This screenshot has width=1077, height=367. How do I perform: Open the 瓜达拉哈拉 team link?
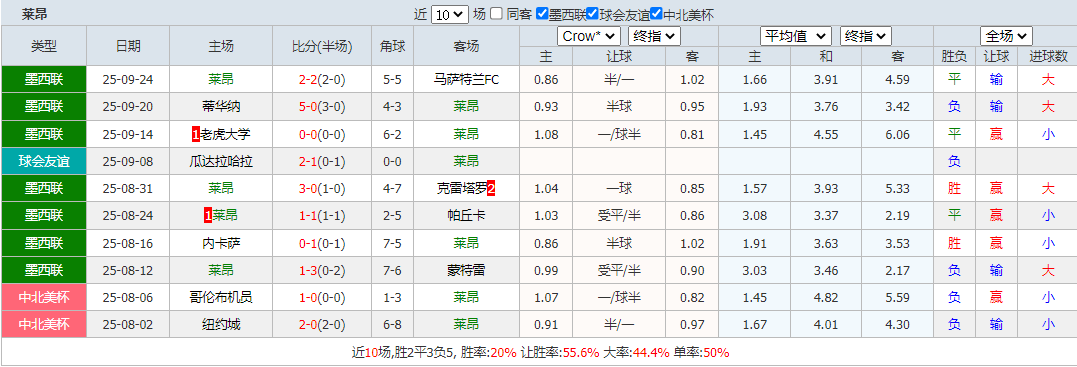(221, 162)
